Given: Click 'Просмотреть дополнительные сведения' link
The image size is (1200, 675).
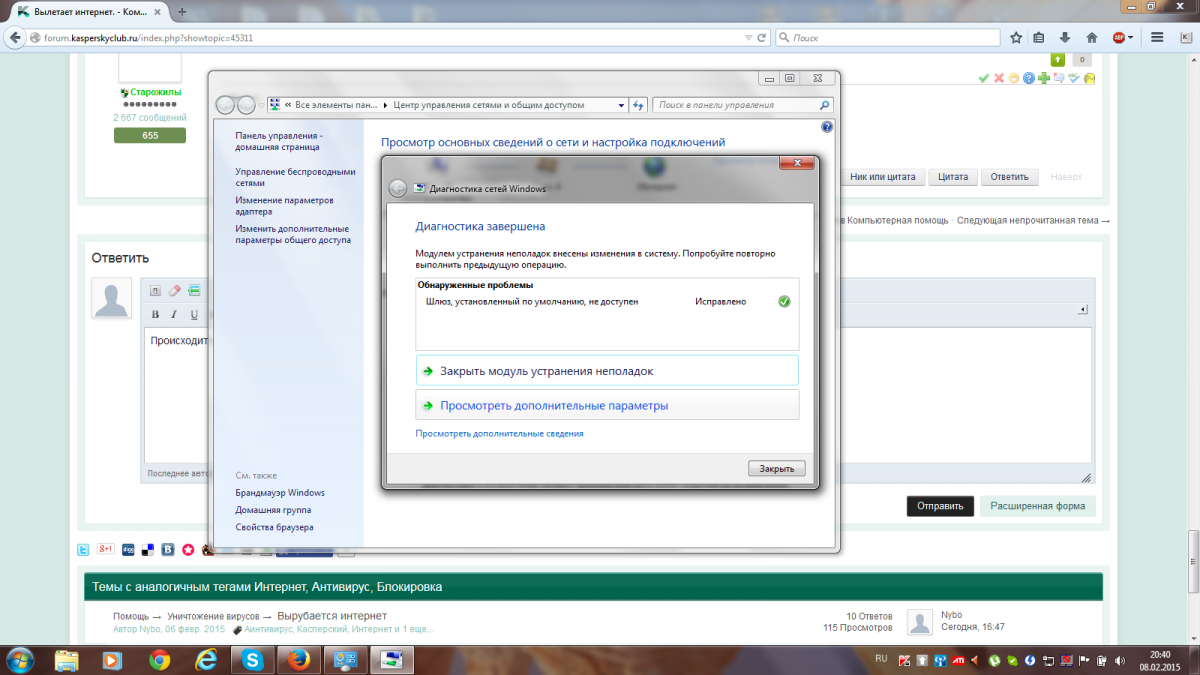Looking at the screenshot, I should (x=499, y=434).
